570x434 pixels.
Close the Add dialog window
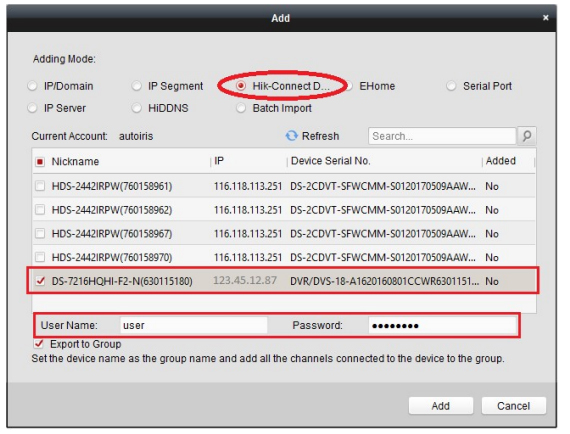click(545, 17)
